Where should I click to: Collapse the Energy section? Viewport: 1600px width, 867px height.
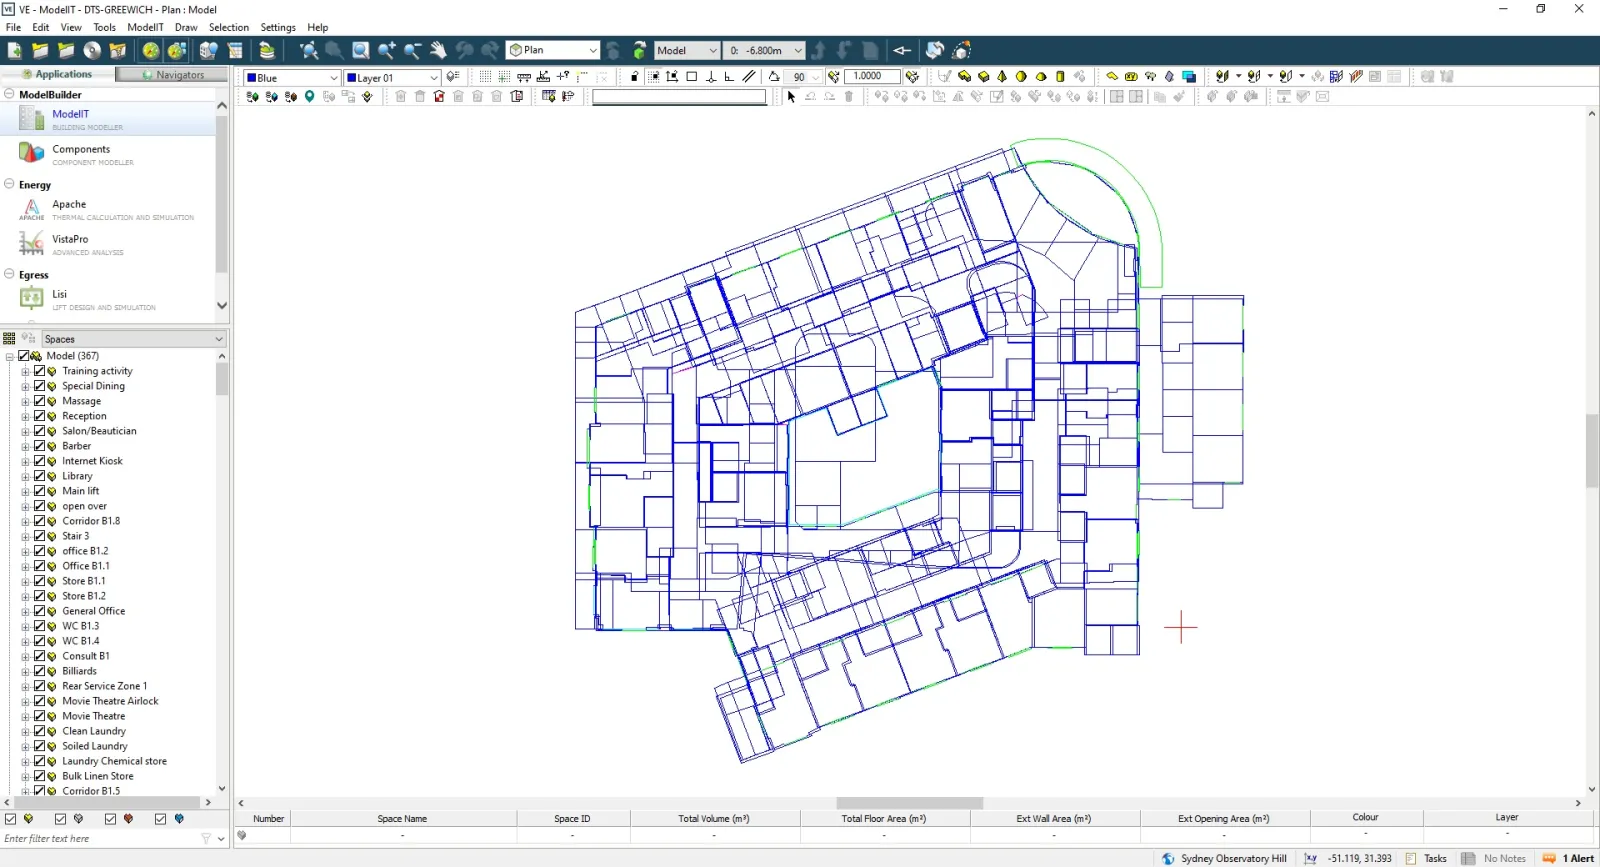pos(9,184)
